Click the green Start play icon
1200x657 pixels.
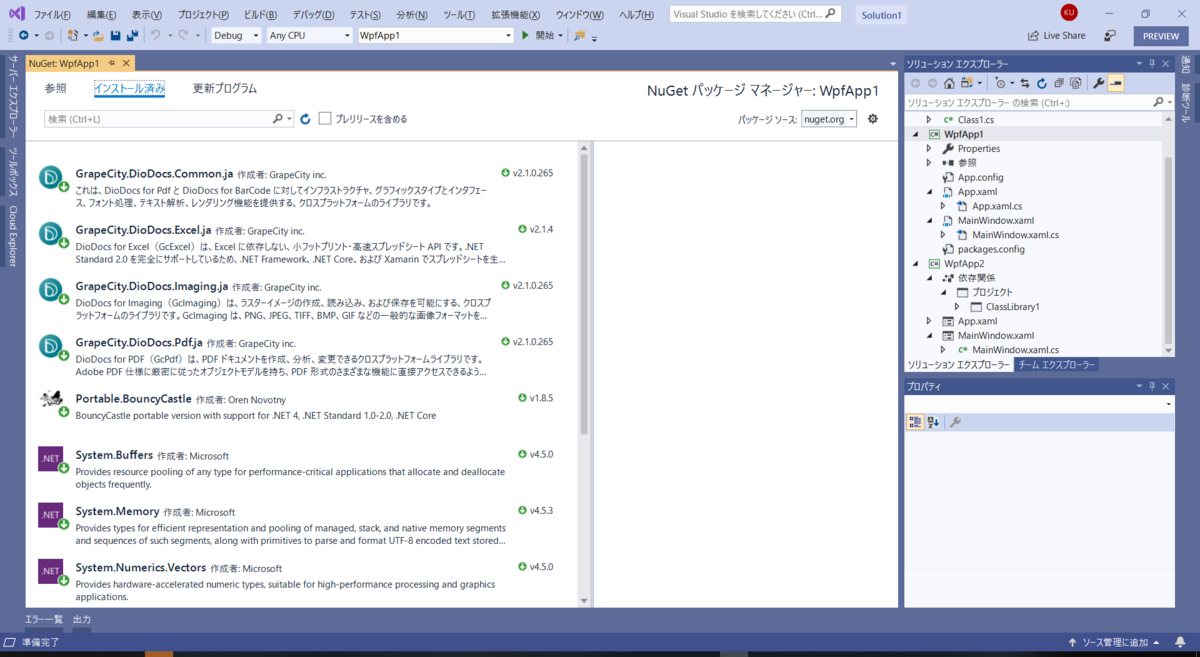(526, 35)
